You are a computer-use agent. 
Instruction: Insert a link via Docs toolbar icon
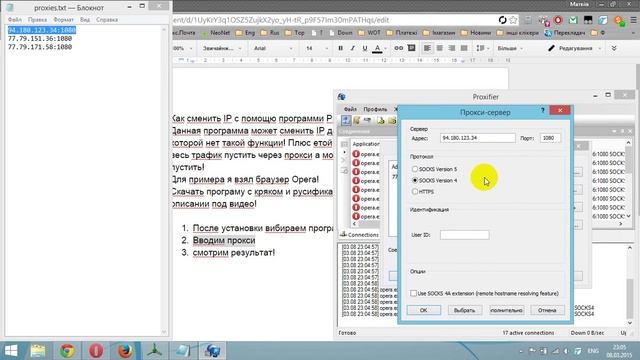(x=398, y=48)
